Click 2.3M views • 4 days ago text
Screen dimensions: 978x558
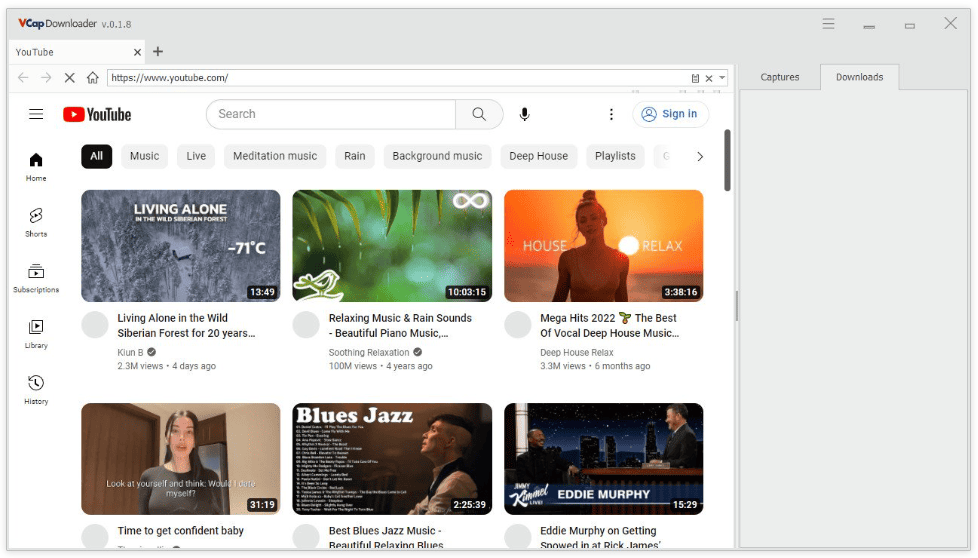167,367
